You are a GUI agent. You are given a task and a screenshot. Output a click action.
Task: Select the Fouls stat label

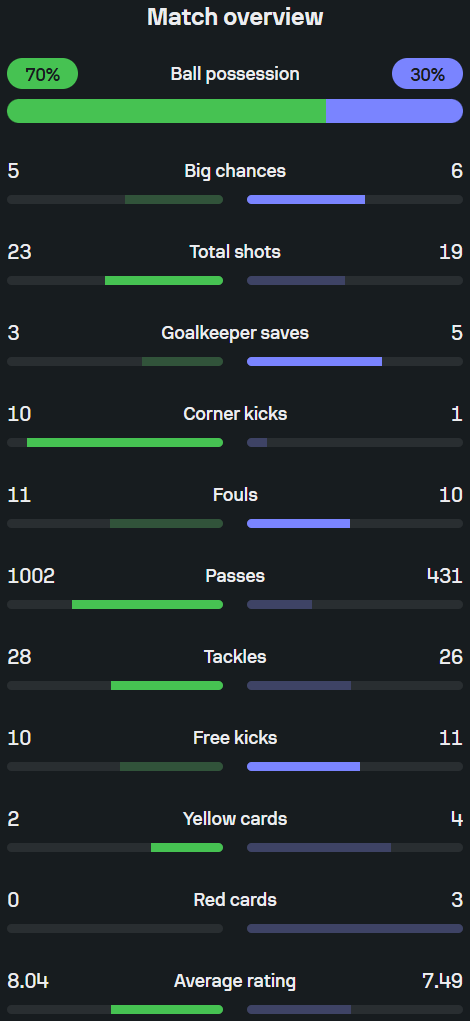235,495
